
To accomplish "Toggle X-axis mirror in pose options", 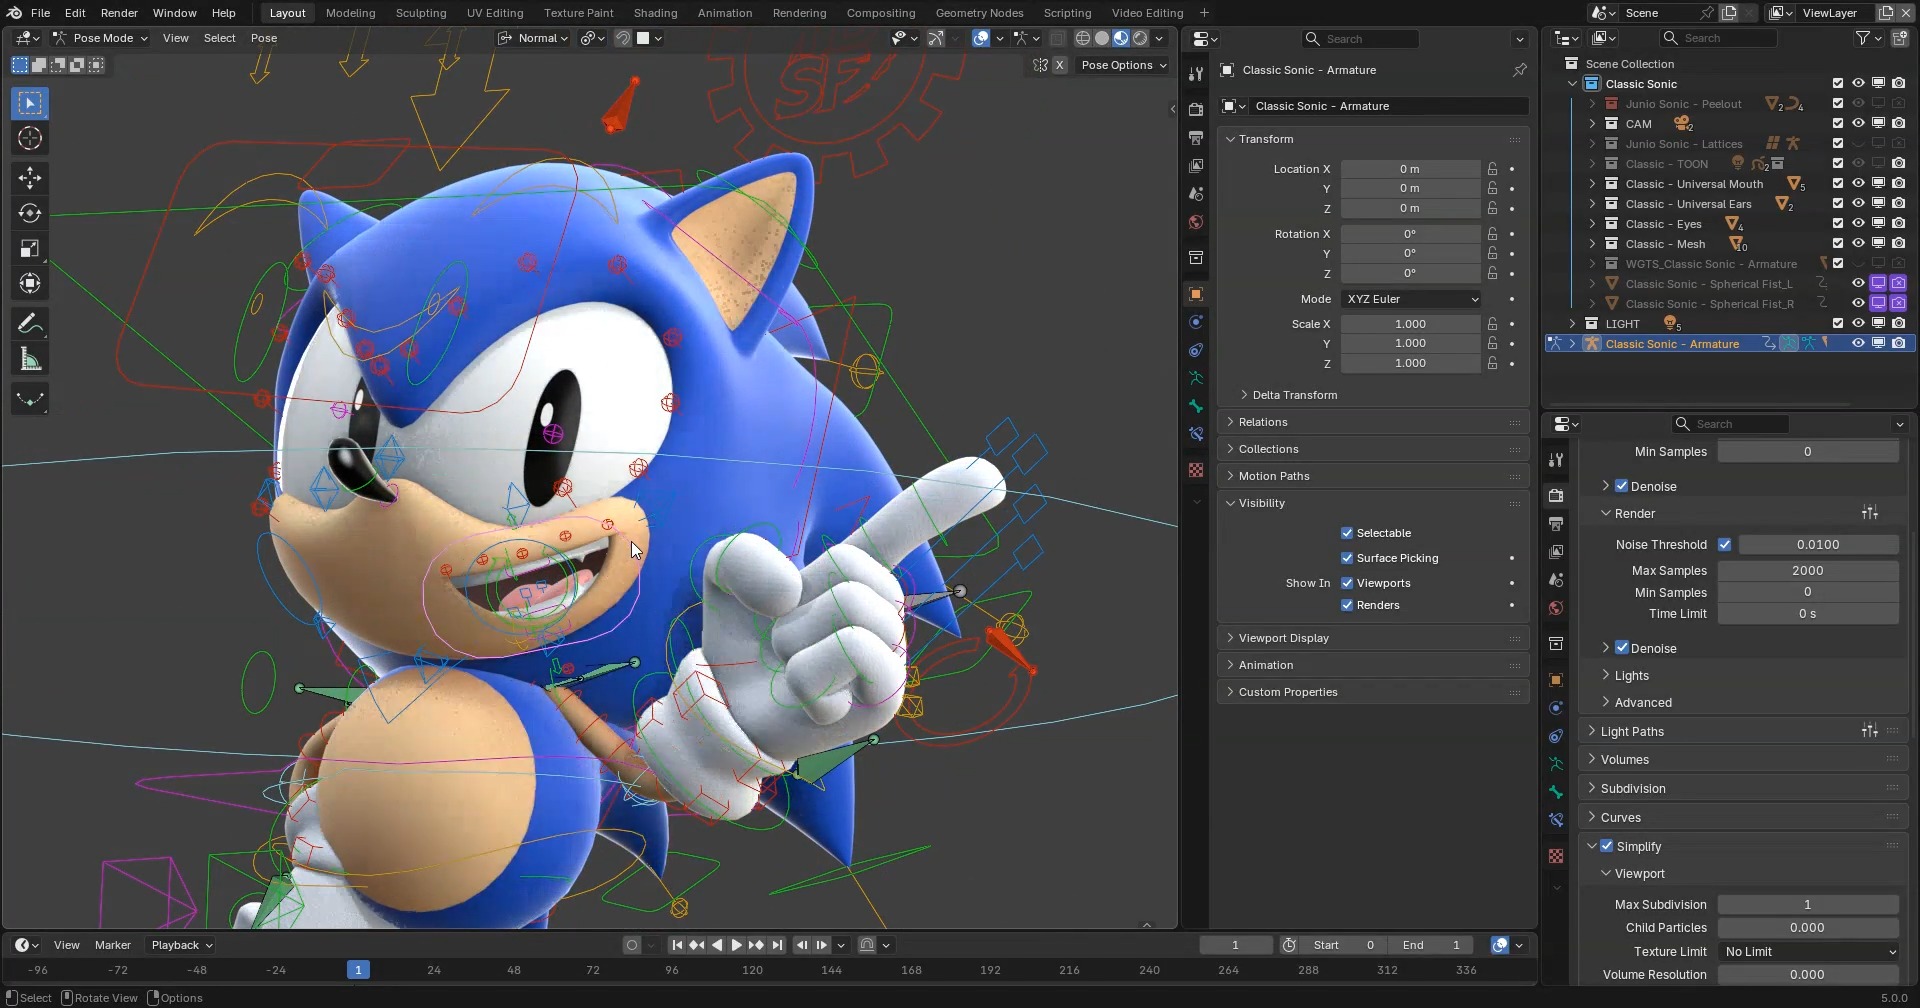I will tap(1060, 65).
